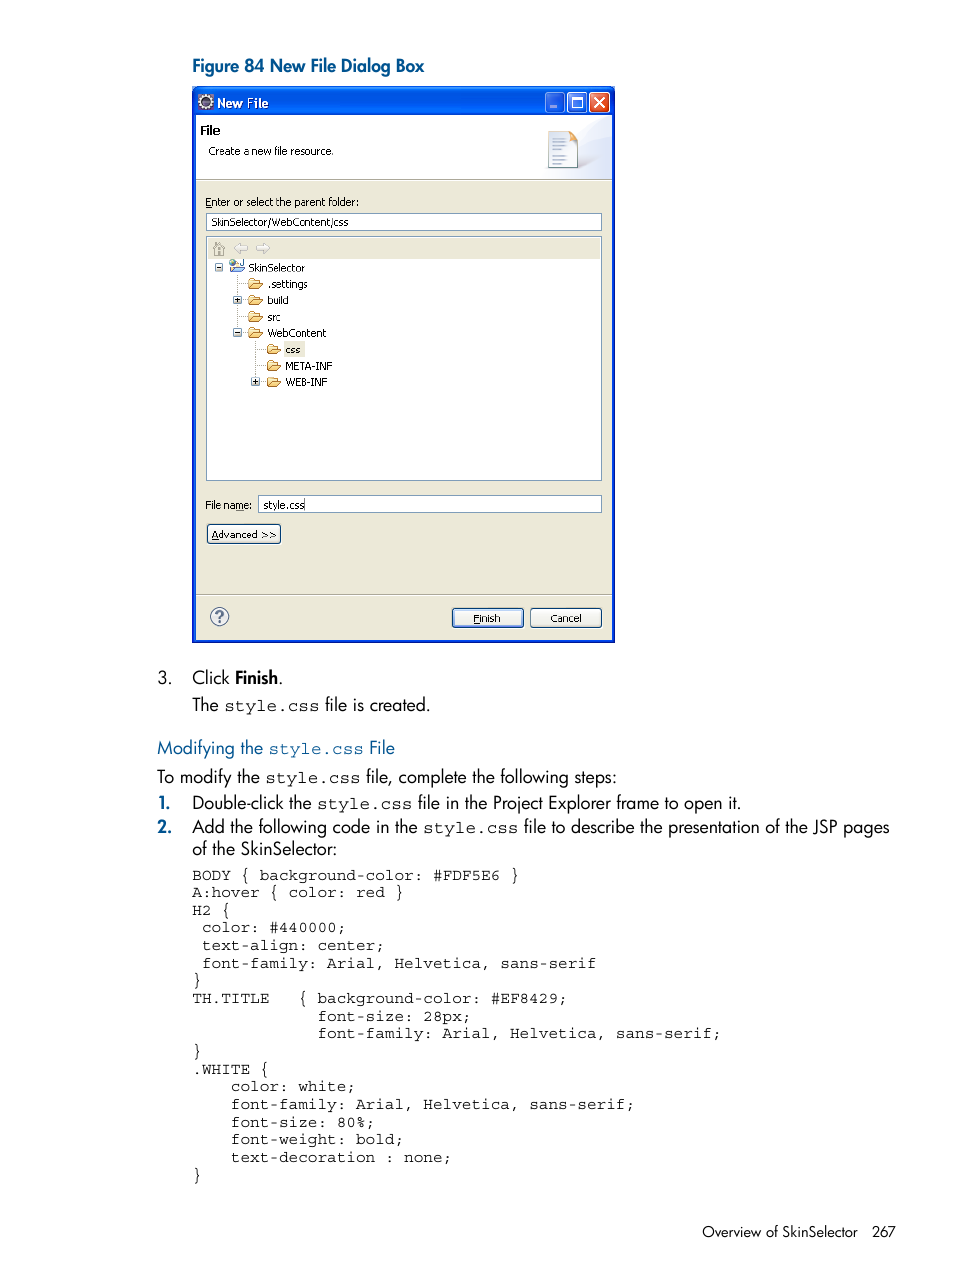The height and width of the screenshot is (1271, 954).
Task: Select the WebContent tree label
Action: [297, 333]
